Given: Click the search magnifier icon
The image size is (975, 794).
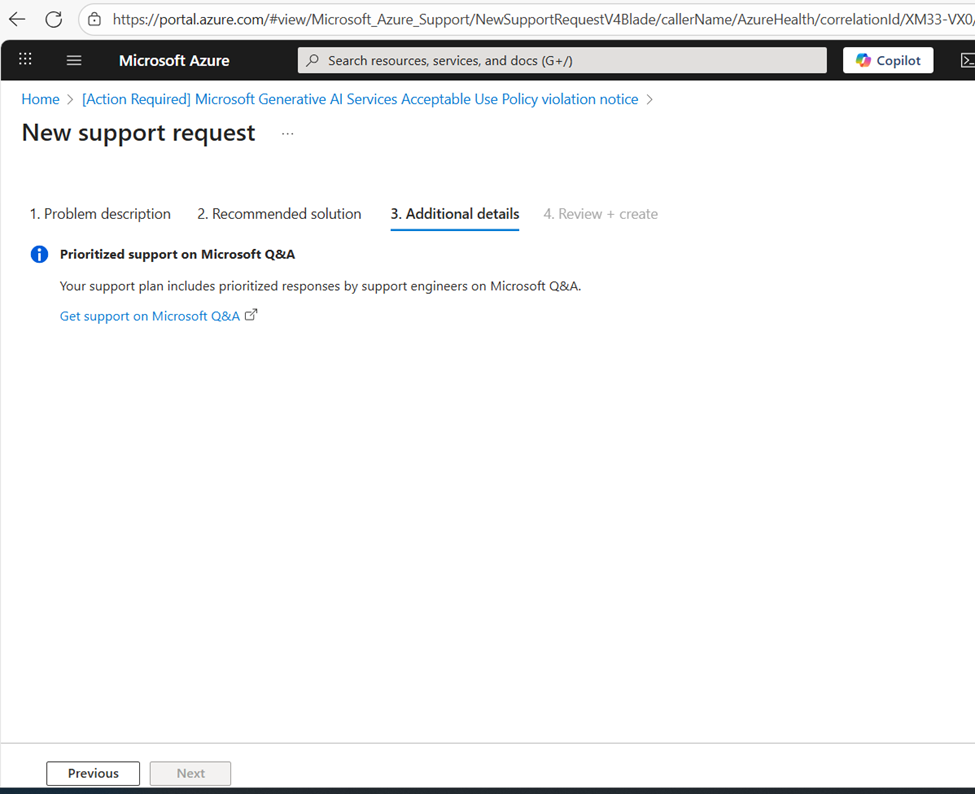Looking at the screenshot, I should click(313, 60).
